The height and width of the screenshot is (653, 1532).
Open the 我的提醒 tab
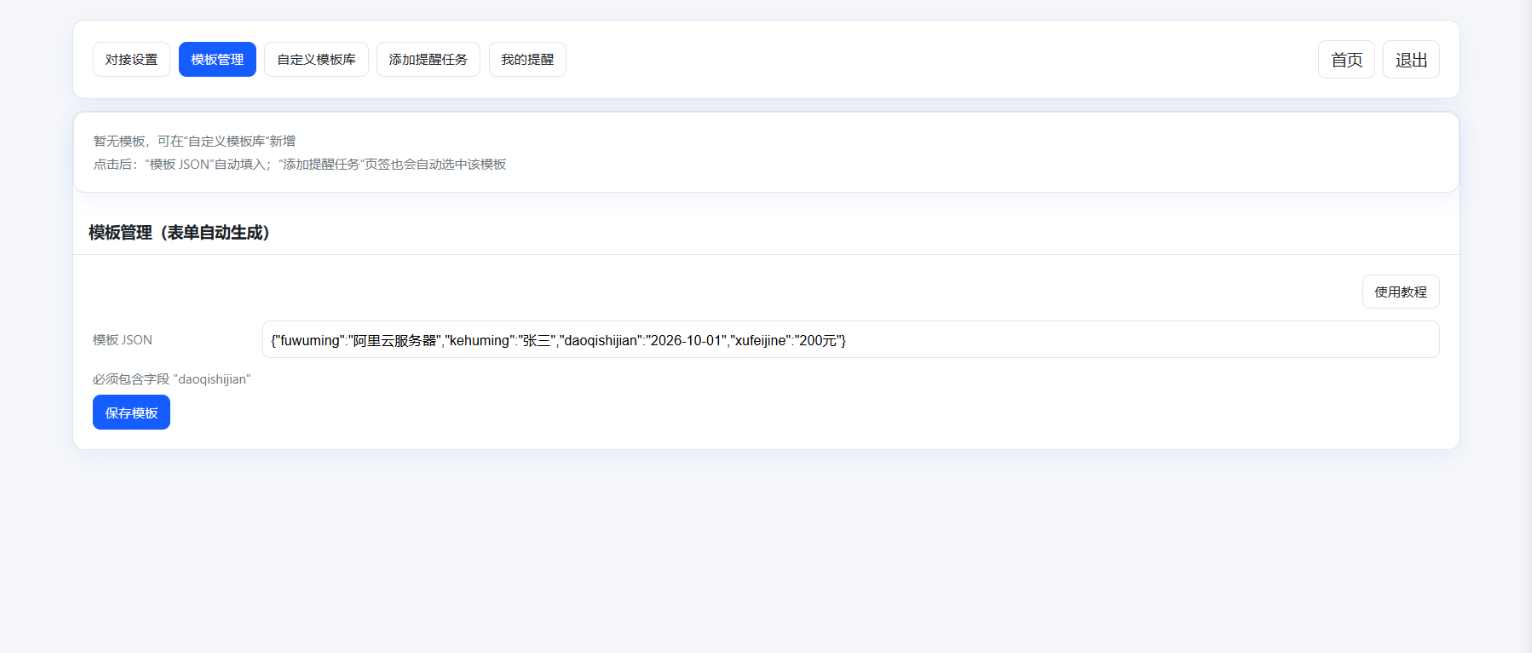point(527,59)
